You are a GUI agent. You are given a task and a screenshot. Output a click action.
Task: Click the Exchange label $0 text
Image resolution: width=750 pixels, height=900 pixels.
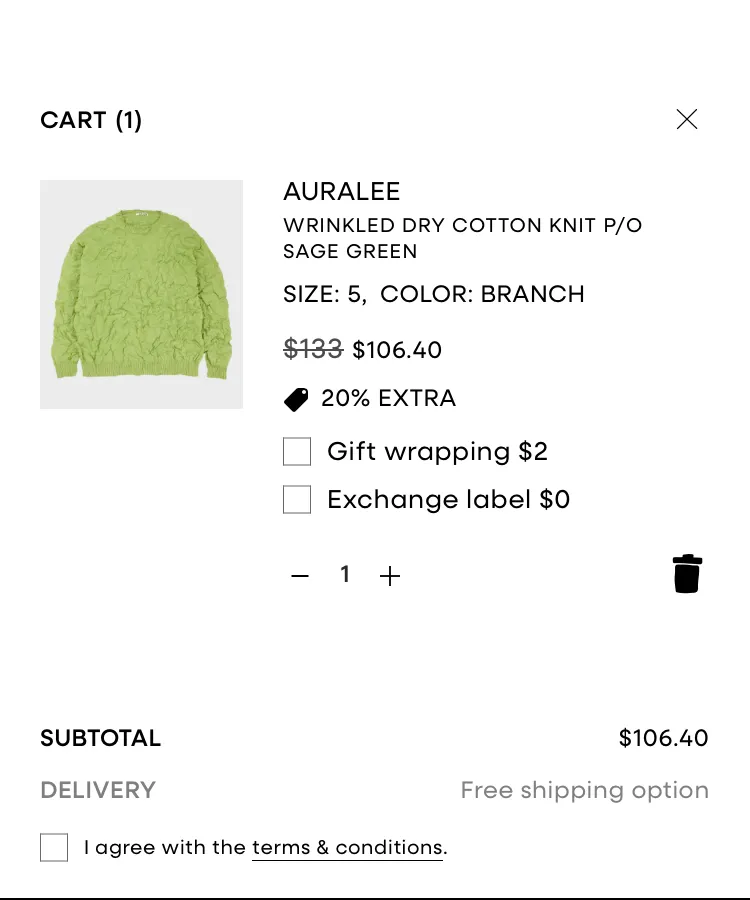448,499
